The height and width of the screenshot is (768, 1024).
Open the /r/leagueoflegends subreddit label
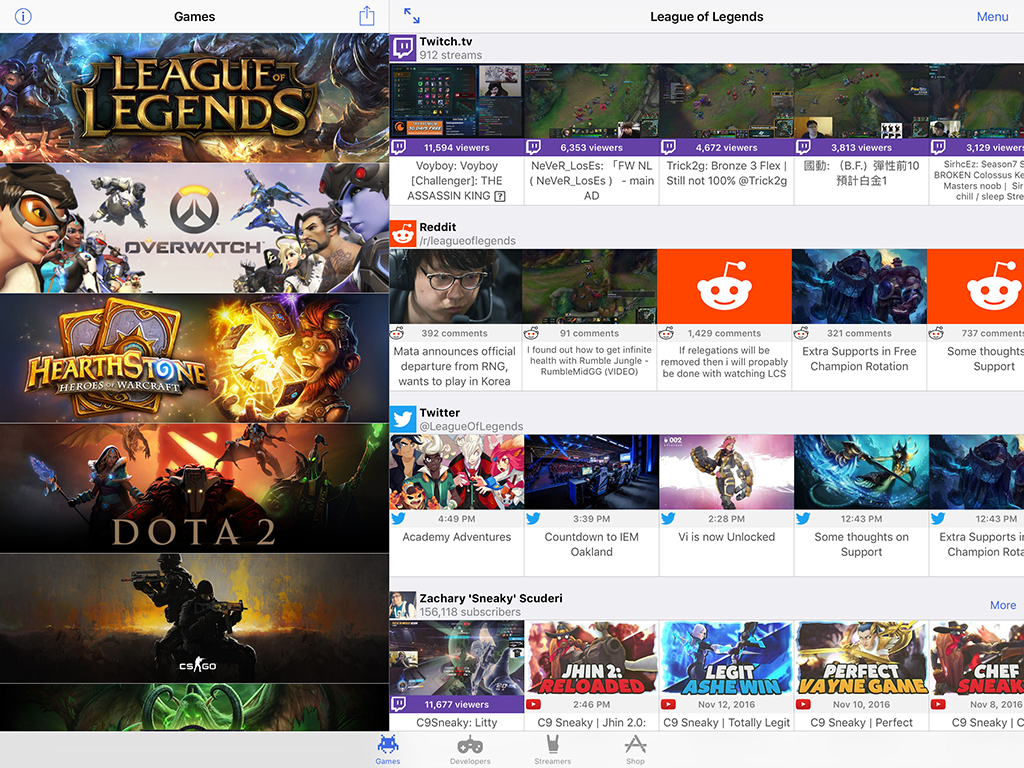pyautogui.click(x=468, y=241)
